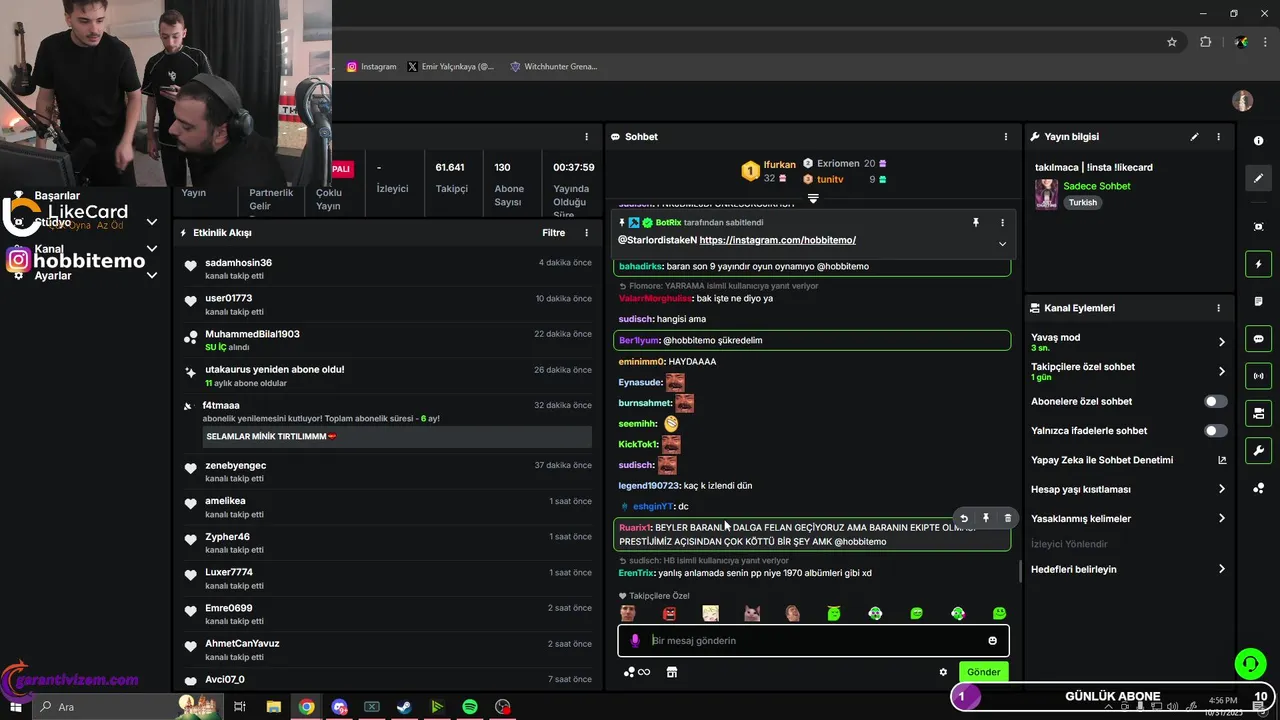Click the Filtre button in Etkinlik Akışı
The width and height of the screenshot is (1280, 720).
click(553, 233)
